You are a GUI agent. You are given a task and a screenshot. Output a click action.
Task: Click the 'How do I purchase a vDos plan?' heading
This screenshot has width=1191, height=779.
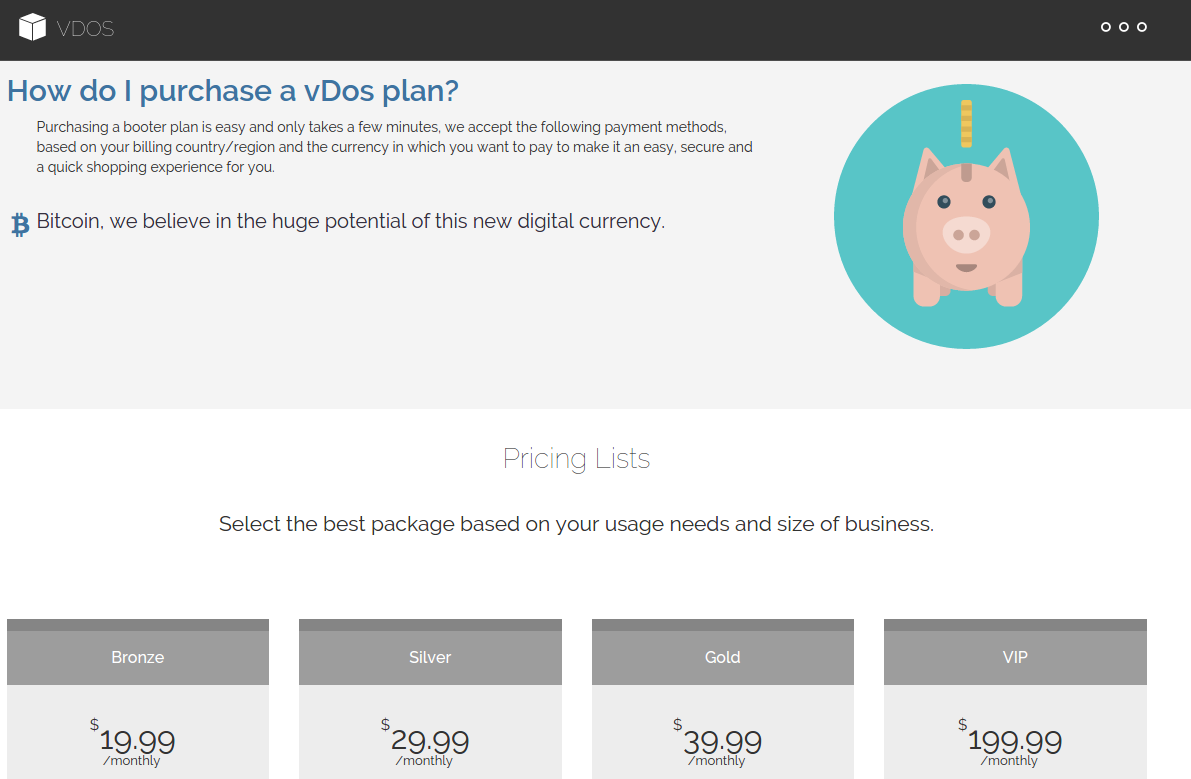pyautogui.click(x=233, y=91)
